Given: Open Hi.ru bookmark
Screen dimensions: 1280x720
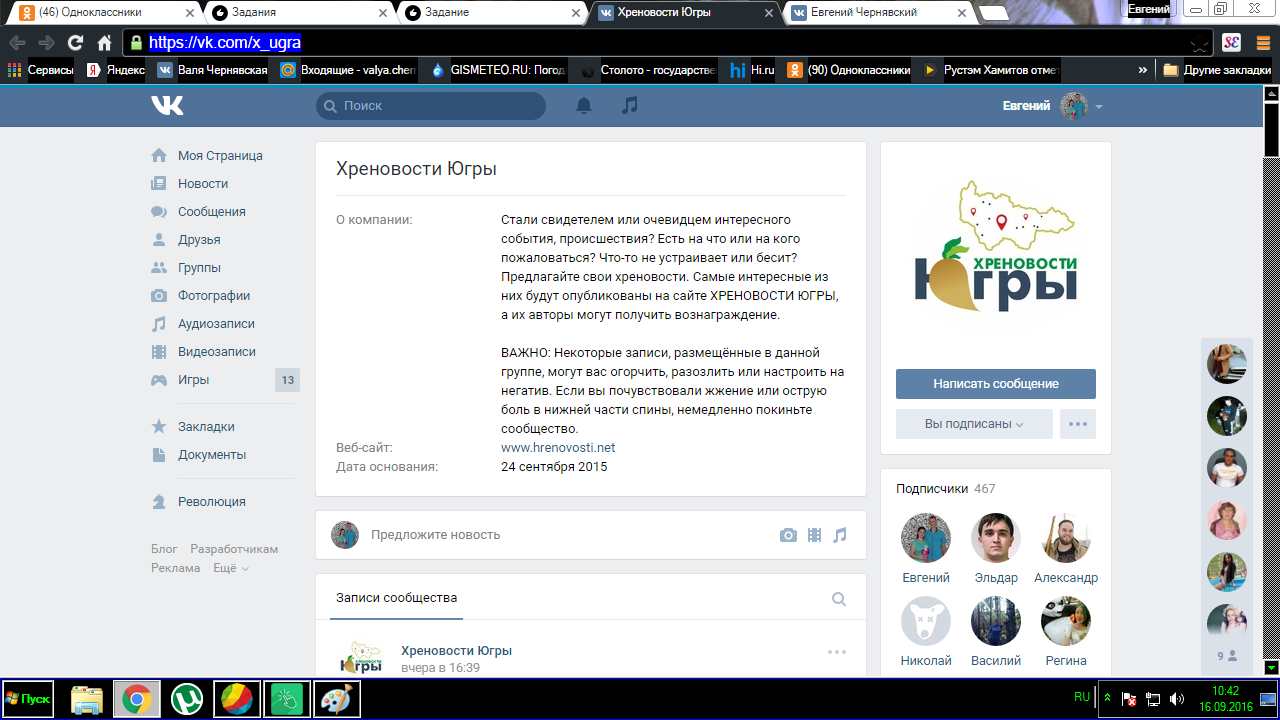Looking at the screenshot, I should [x=752, y=70].
